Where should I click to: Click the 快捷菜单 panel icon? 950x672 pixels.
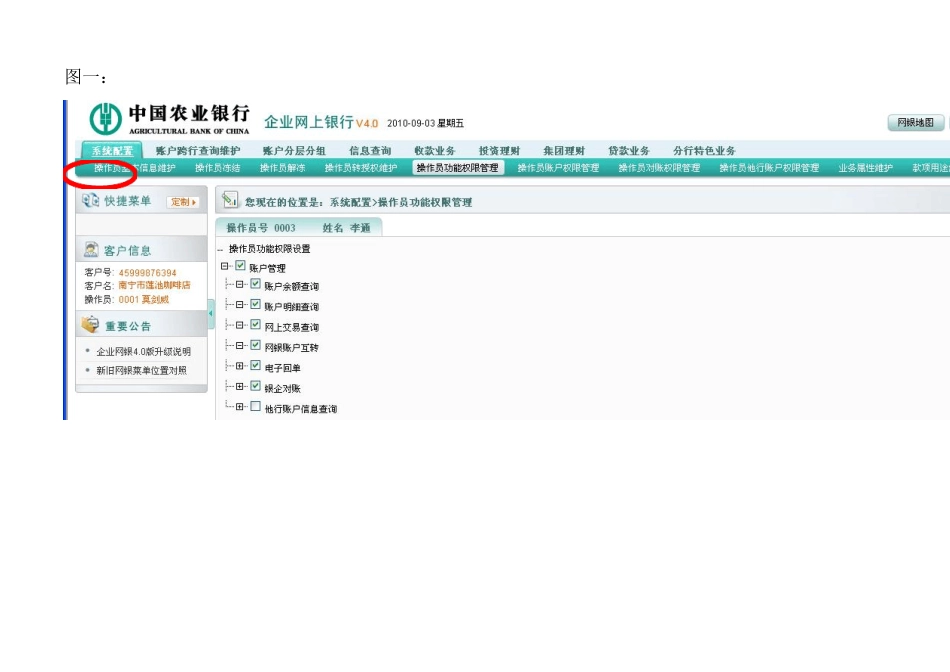click(91, 201)
